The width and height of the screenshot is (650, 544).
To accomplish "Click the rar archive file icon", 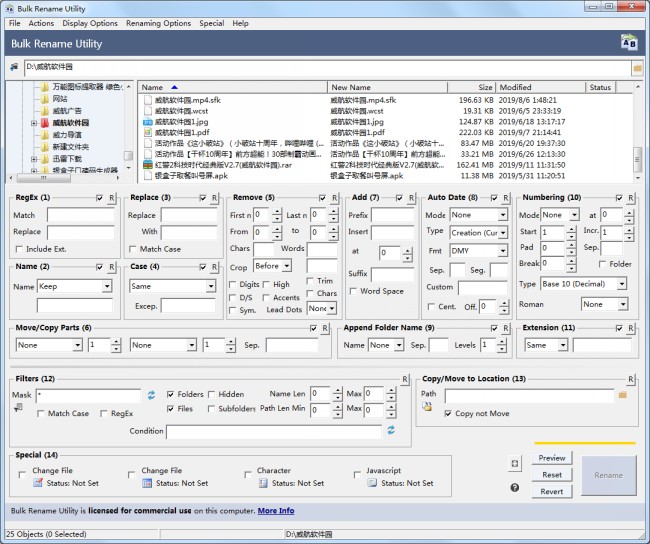I will click(148, 165).
